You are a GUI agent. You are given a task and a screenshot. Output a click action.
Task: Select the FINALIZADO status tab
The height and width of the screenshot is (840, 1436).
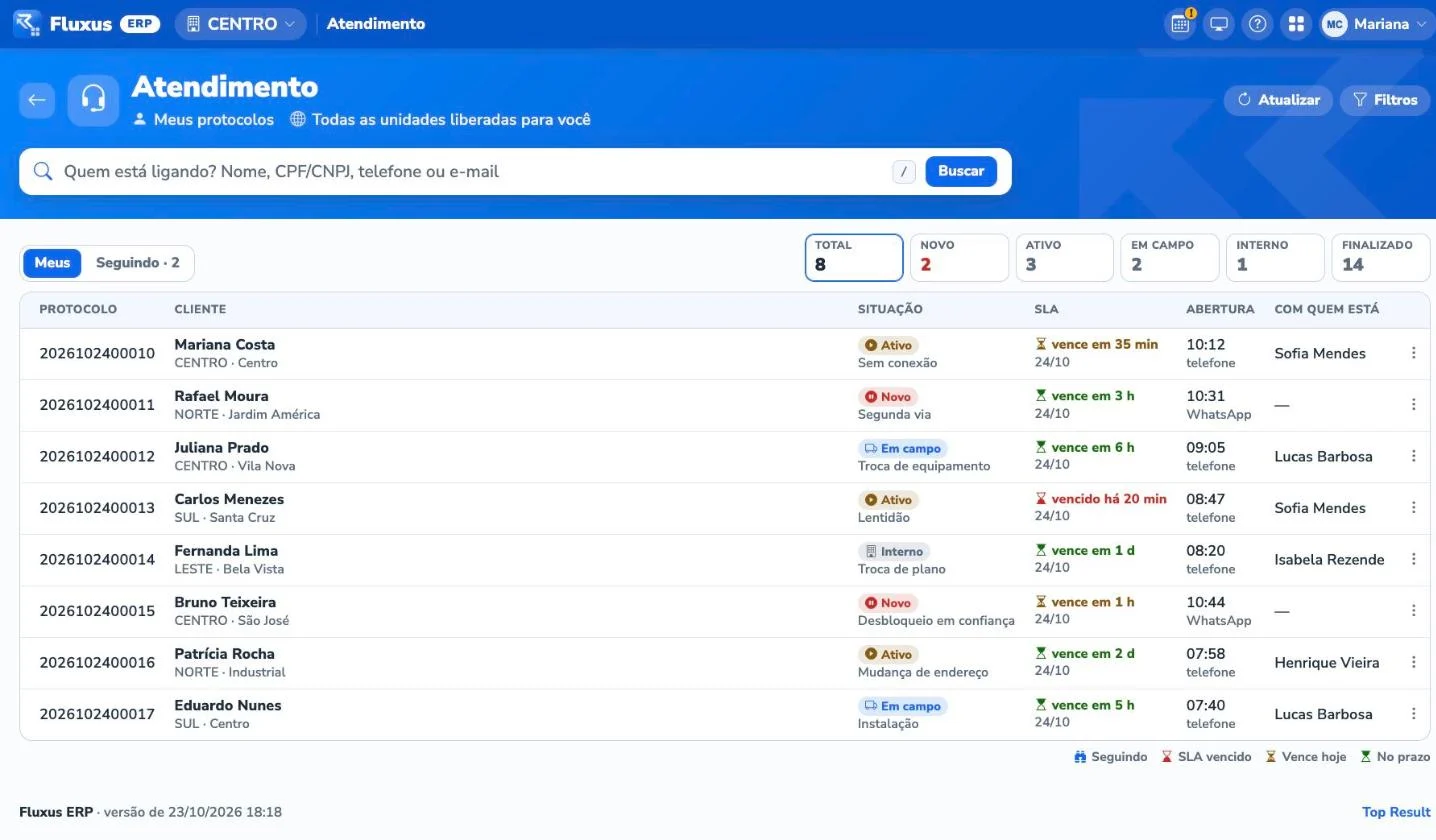click(x=1381, y=257)
